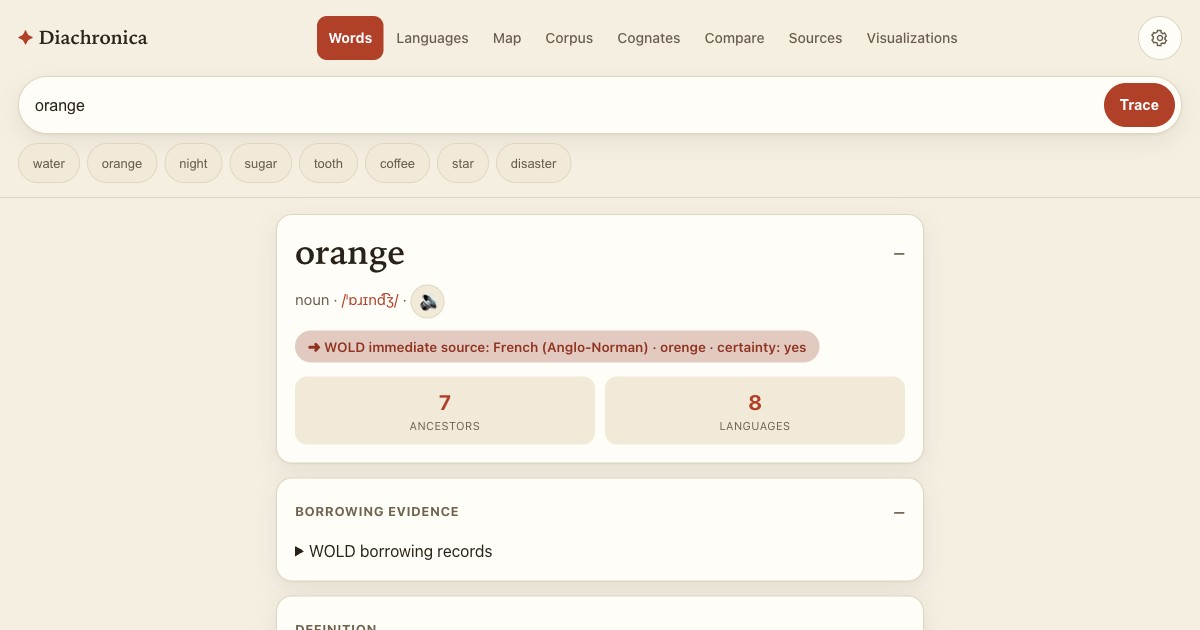Choose the night suggestion chip
Image resolution: width=1200 pixels, height=630 pixels.
click(193, 164)
